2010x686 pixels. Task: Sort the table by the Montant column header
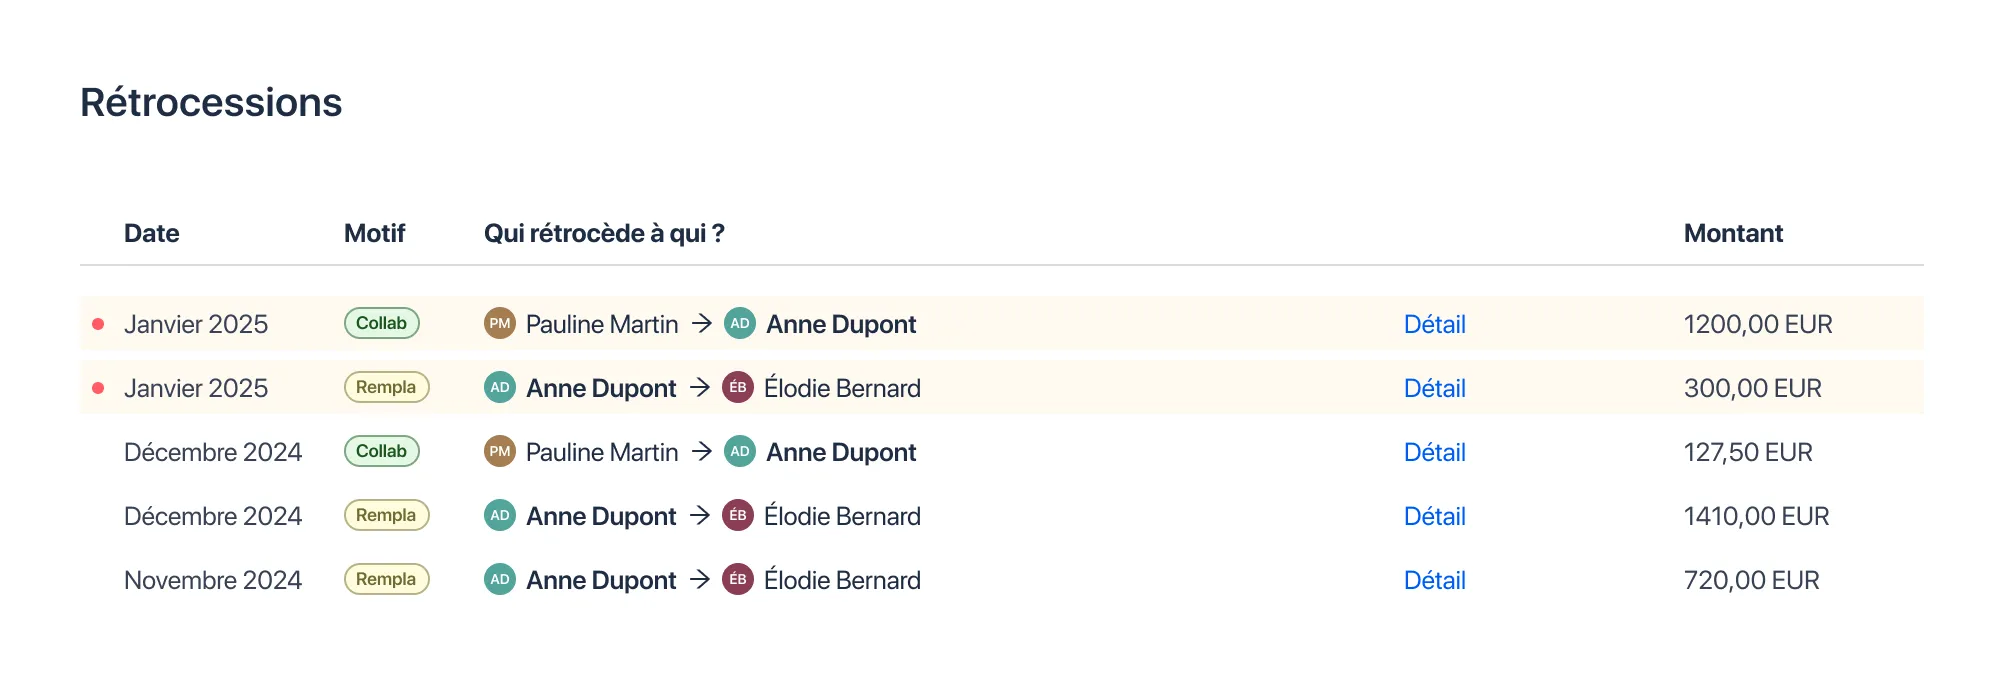[1732, 233]
